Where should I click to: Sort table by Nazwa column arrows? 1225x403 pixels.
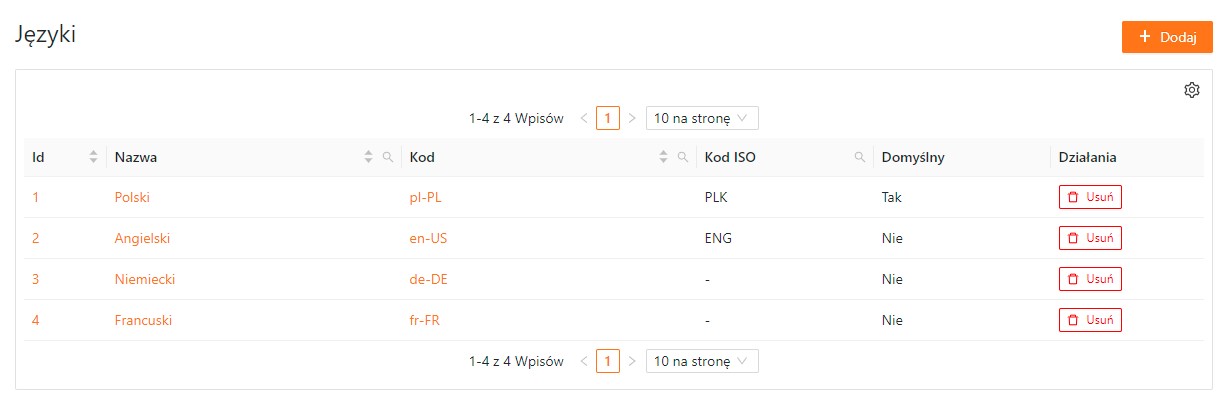pos(368,157)
